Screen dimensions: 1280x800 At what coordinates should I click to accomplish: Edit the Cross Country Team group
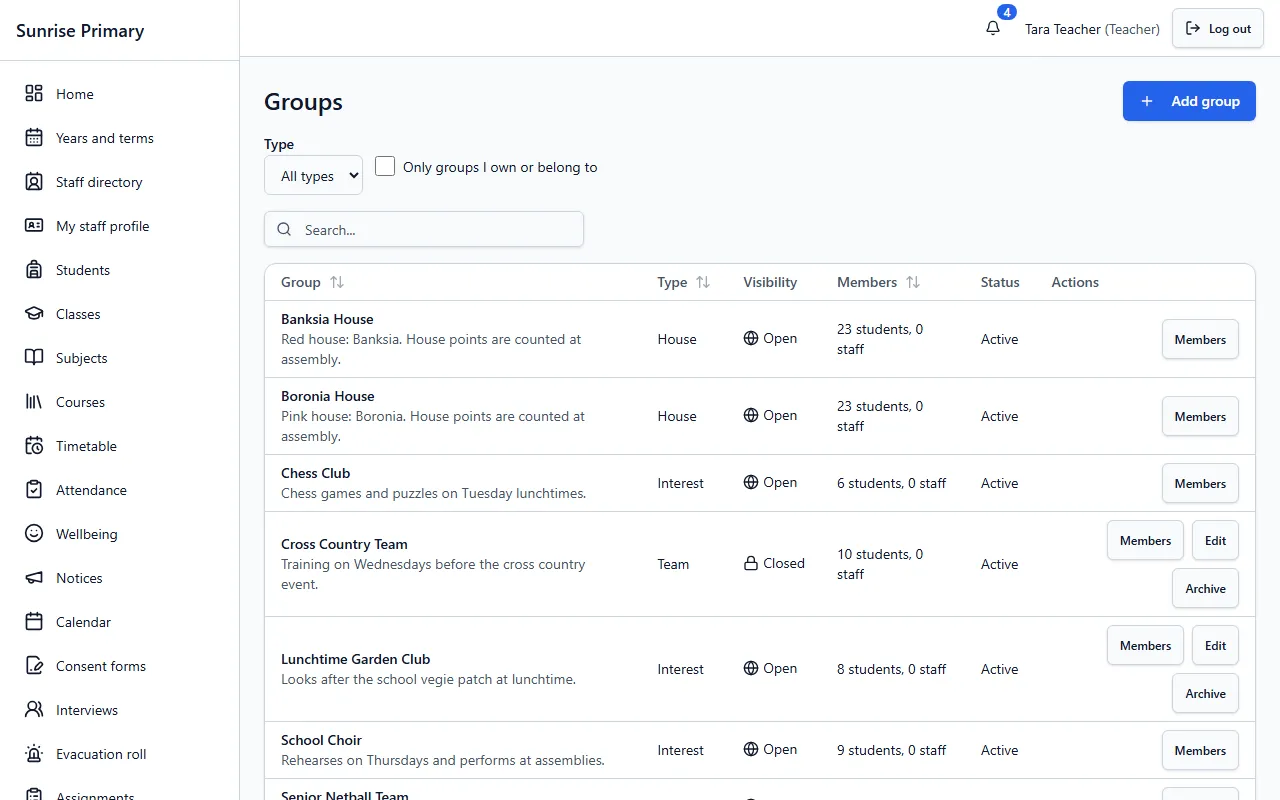coord(1215,540)
